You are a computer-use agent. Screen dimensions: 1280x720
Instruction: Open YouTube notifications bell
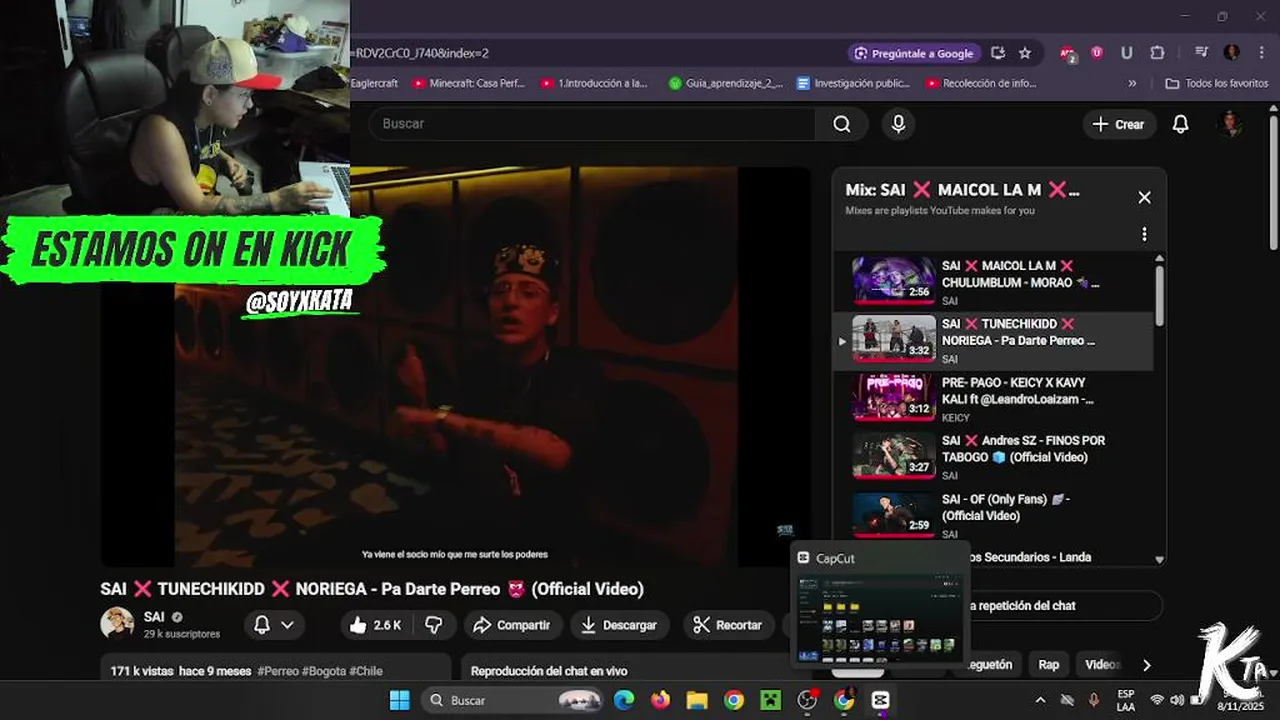[1180, 124]
